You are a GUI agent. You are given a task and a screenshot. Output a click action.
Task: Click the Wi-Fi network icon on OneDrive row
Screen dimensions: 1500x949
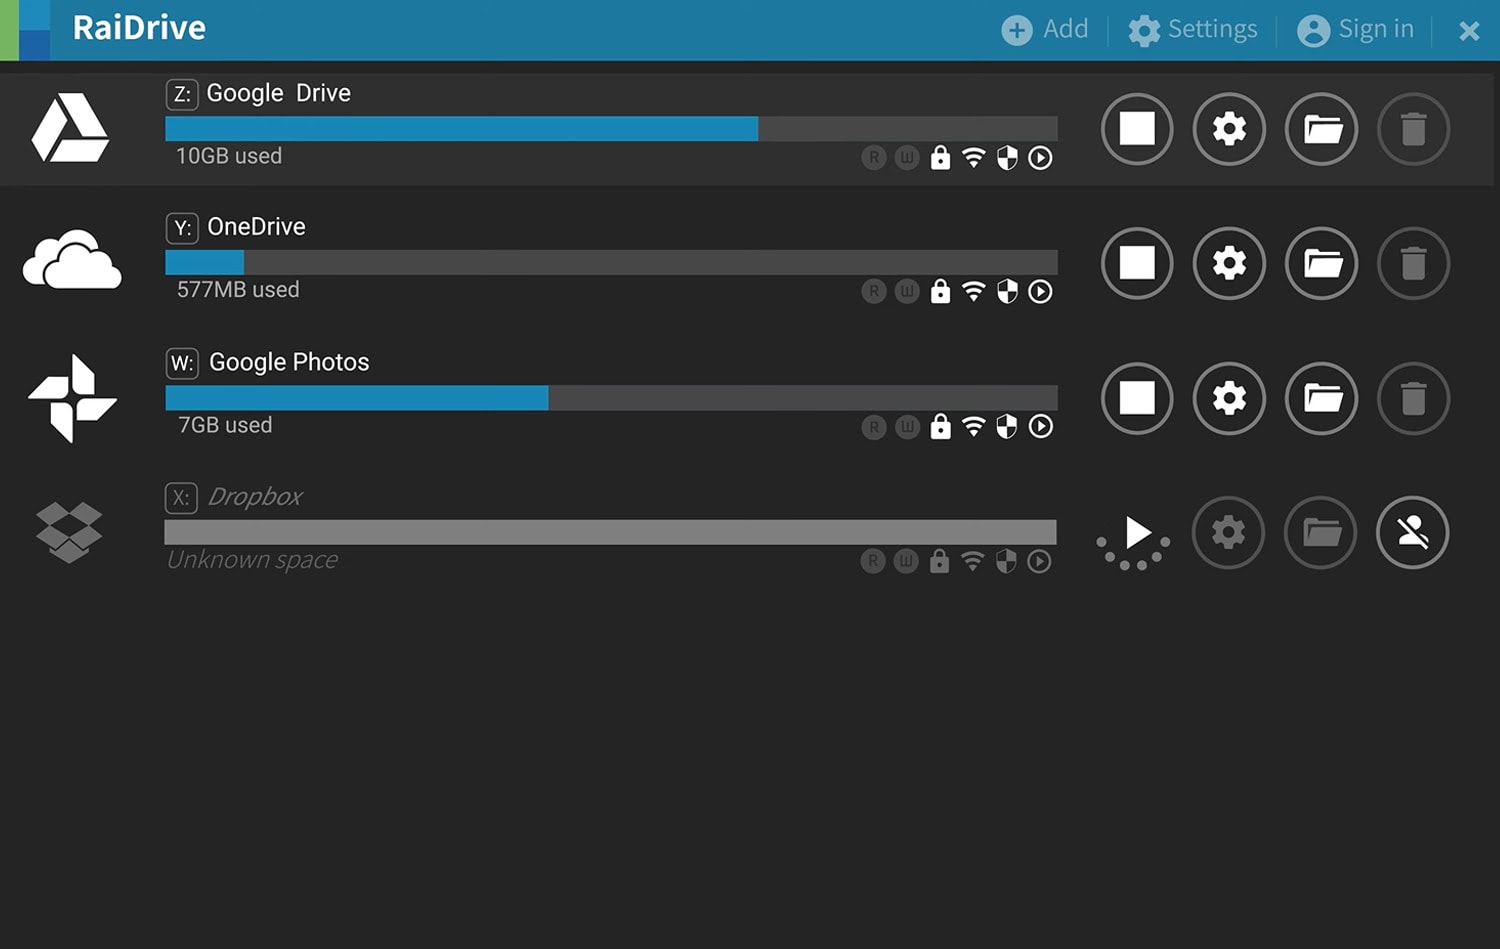click(973, 291)
